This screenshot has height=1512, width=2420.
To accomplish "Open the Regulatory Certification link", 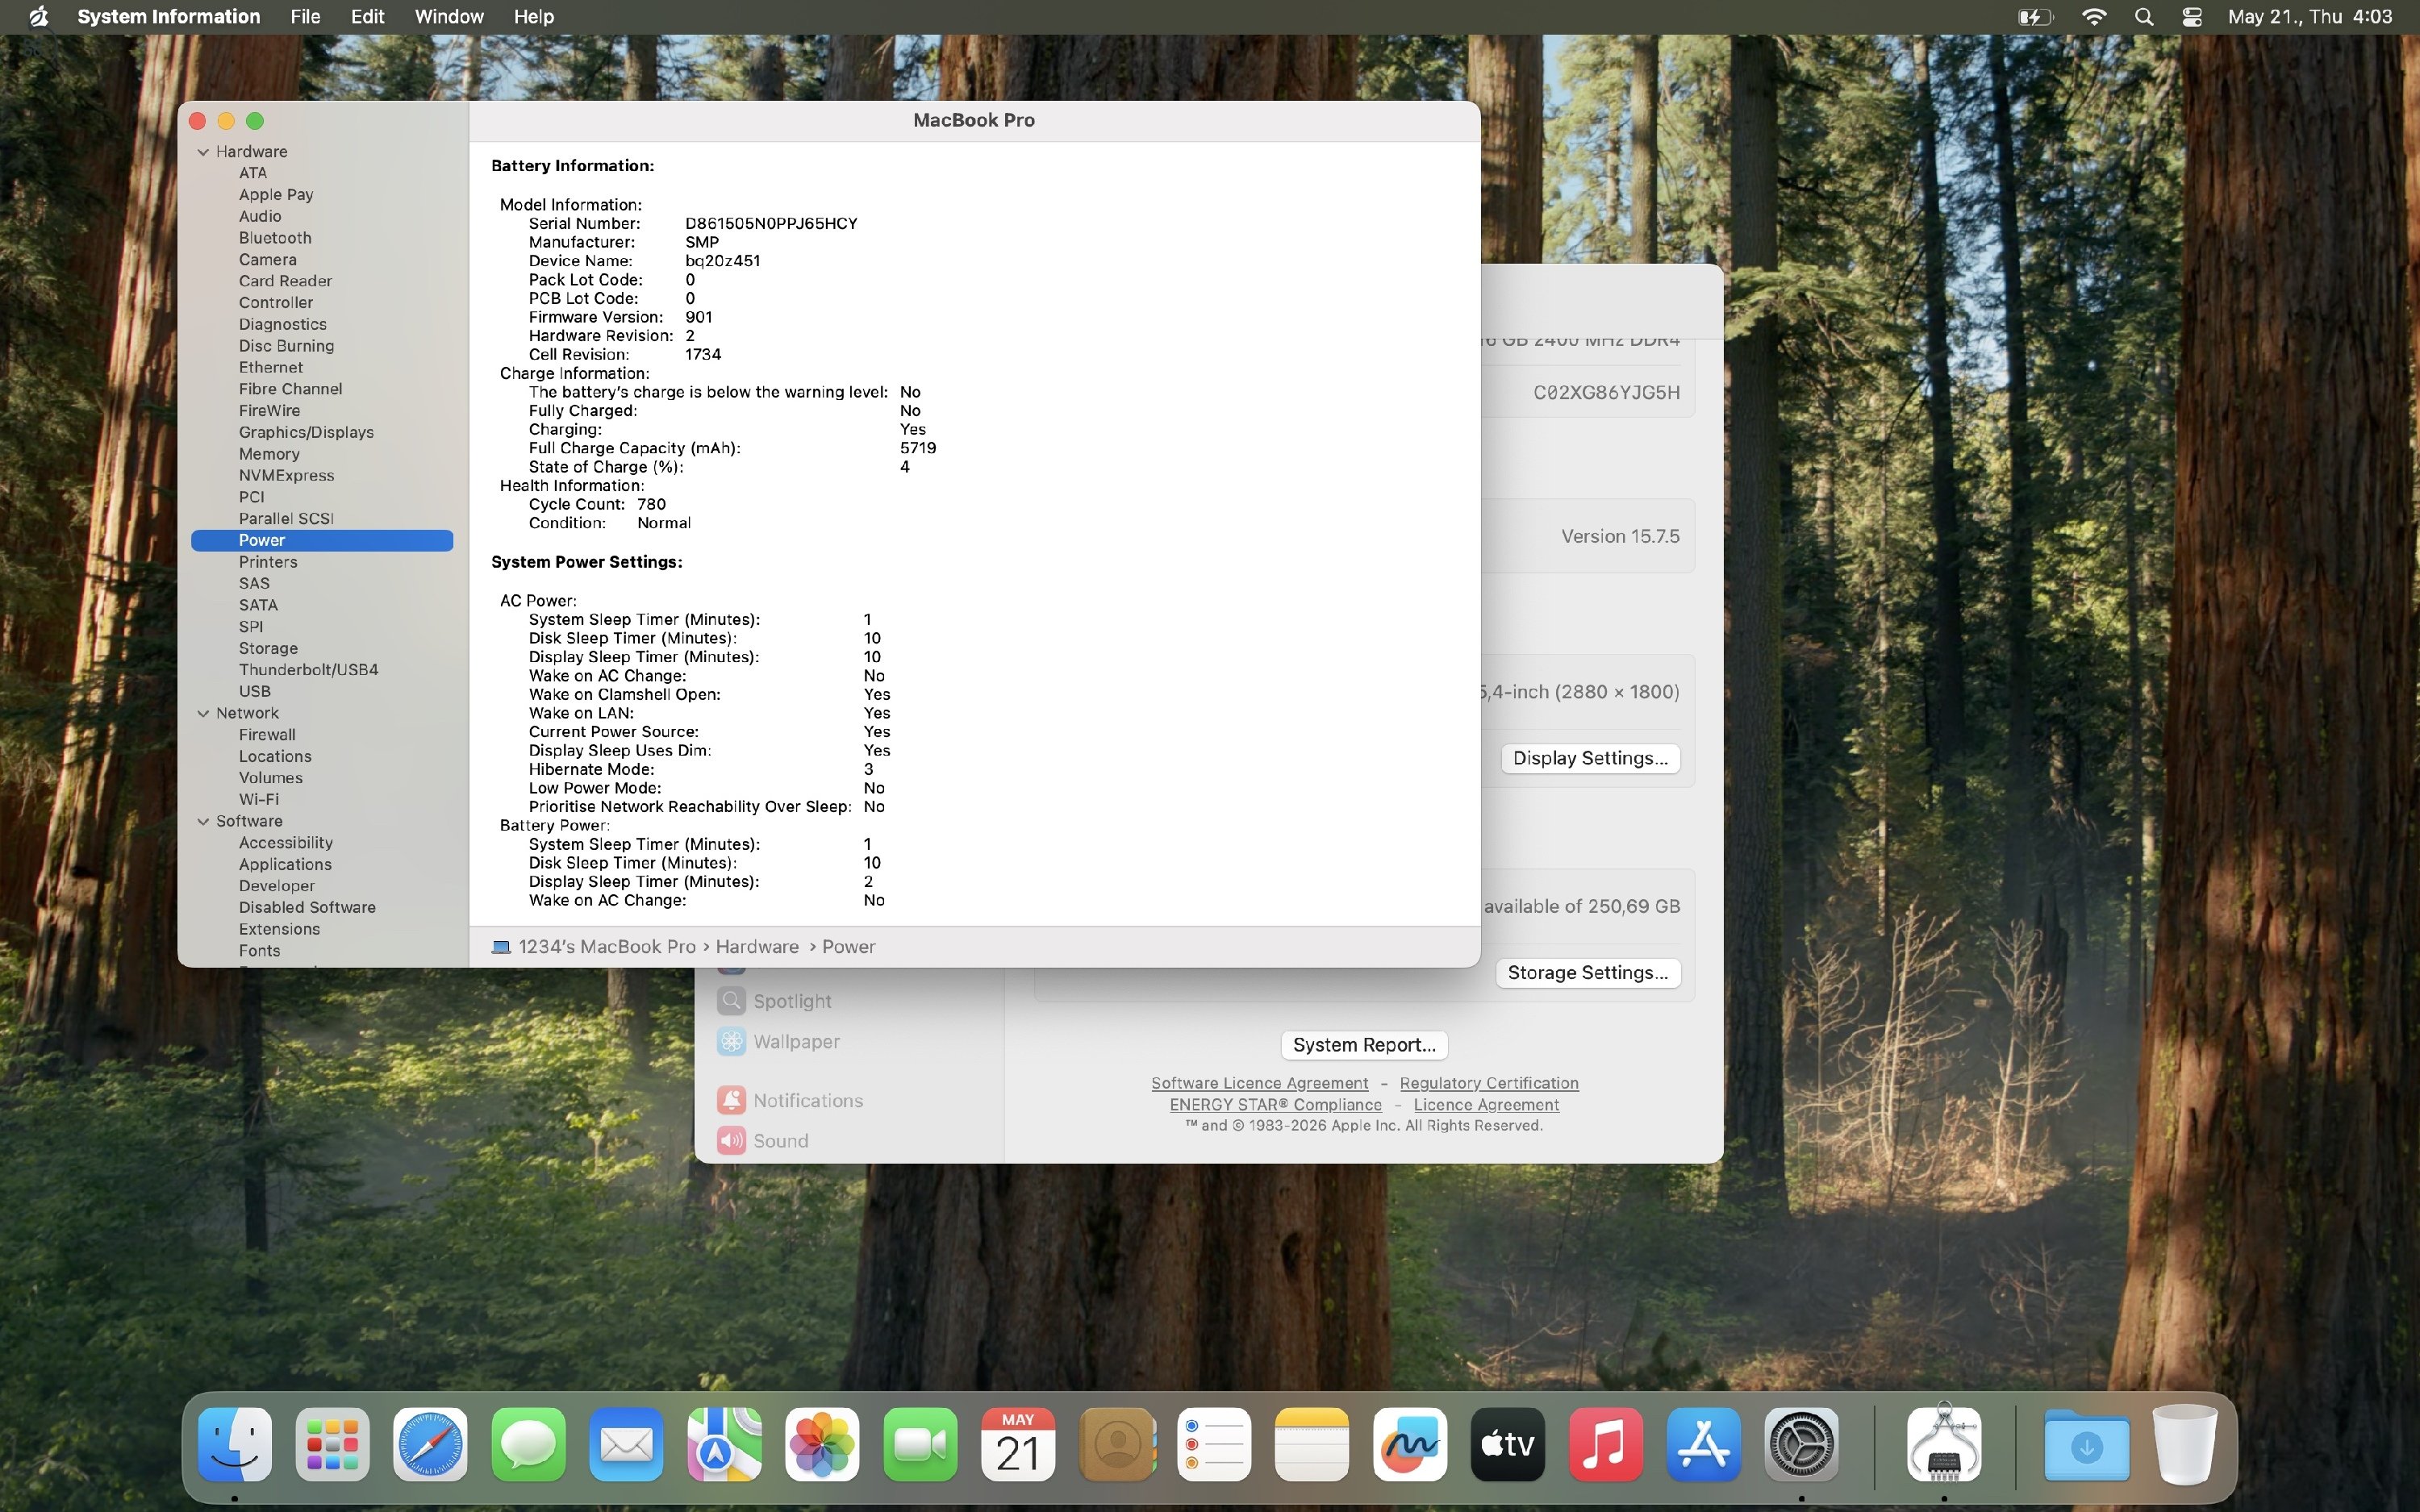I will (x=1489, y=1083).
